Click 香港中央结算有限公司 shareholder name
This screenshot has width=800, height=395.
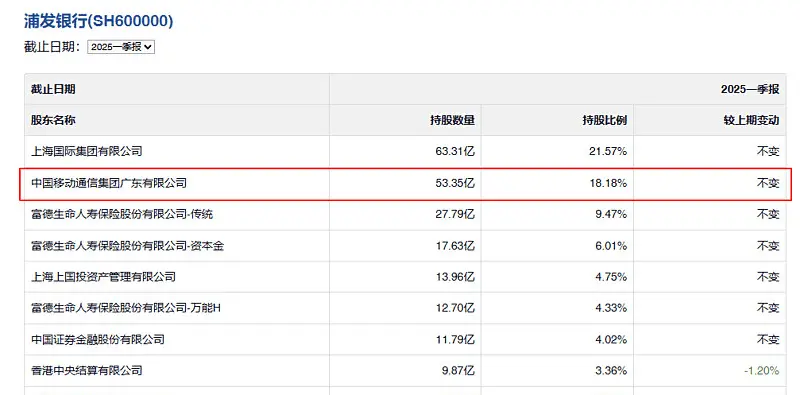coord(86,371)
